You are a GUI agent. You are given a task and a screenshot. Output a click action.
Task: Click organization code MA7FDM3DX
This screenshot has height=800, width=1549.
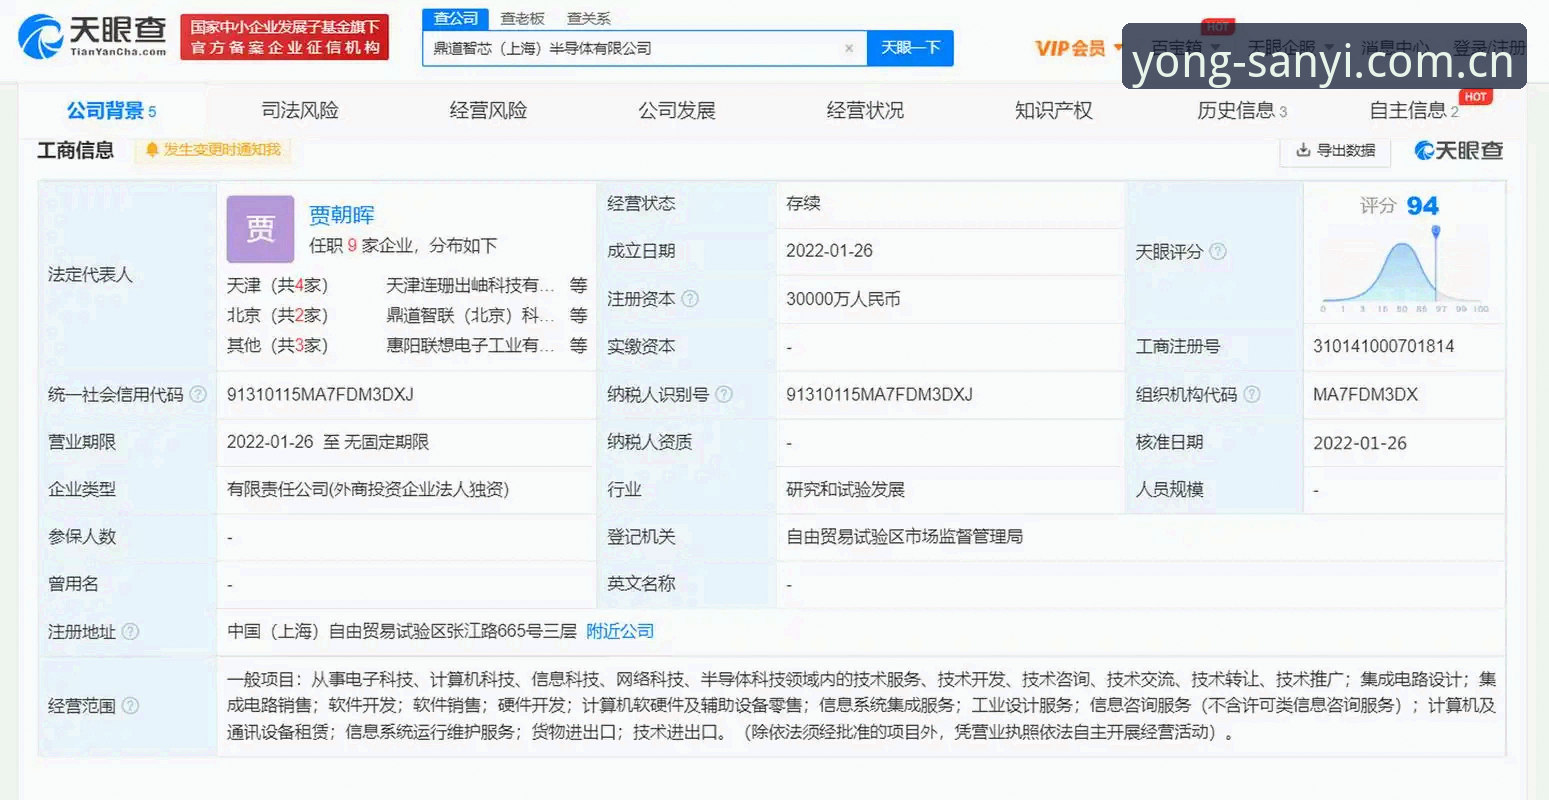pyautogui.click(x=1365, y=394)
